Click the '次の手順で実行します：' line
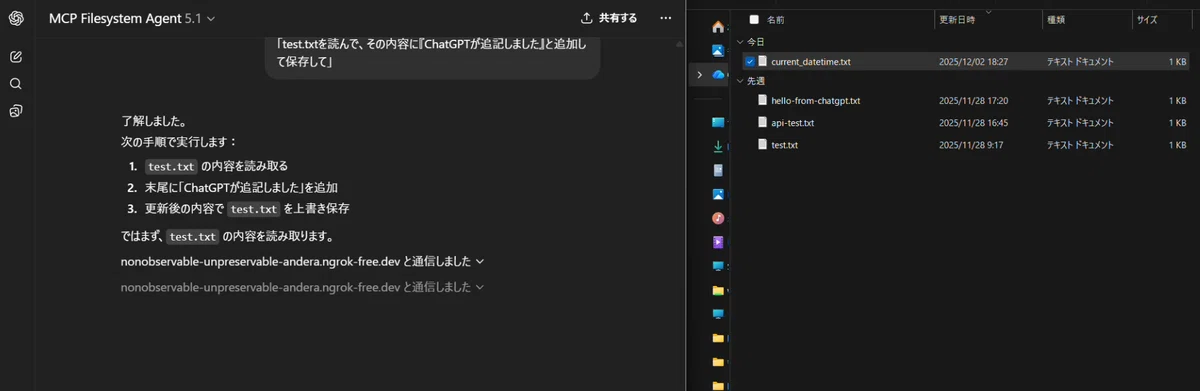The width and height of the screenshot is (1200, 391). pyautogui.click(x=179, y=143)
